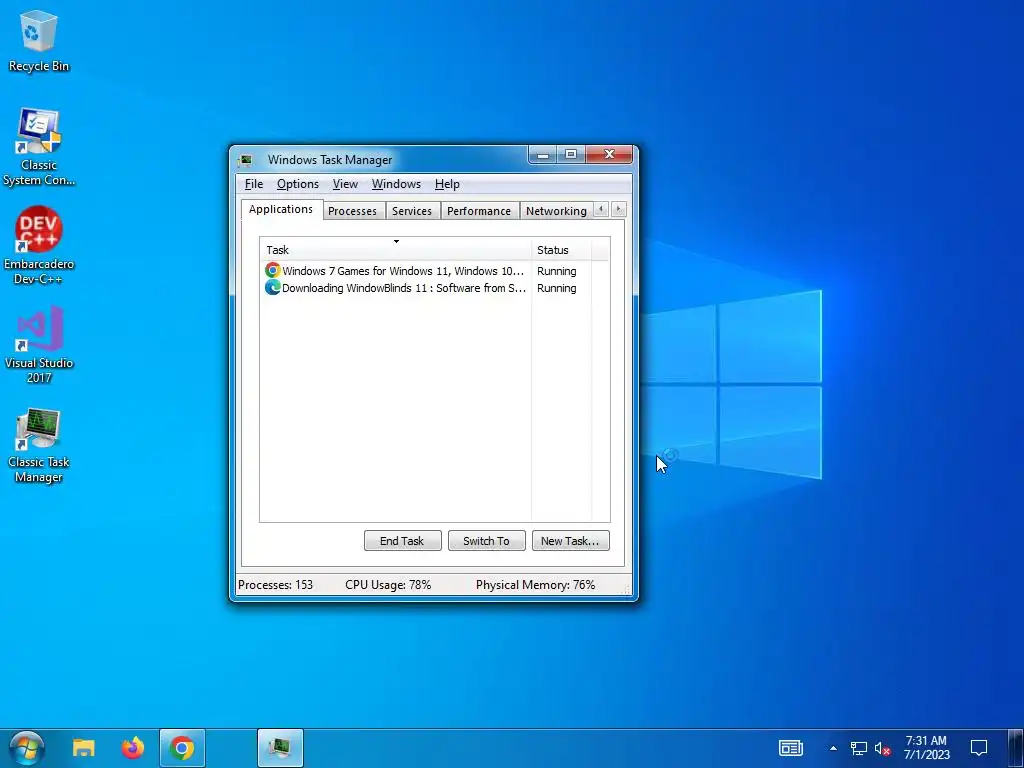Image resolution: width=1024 pixels, height=768 pixels.
Task: Click Task Manager taskbar button
Action: [x=280, y=748]
